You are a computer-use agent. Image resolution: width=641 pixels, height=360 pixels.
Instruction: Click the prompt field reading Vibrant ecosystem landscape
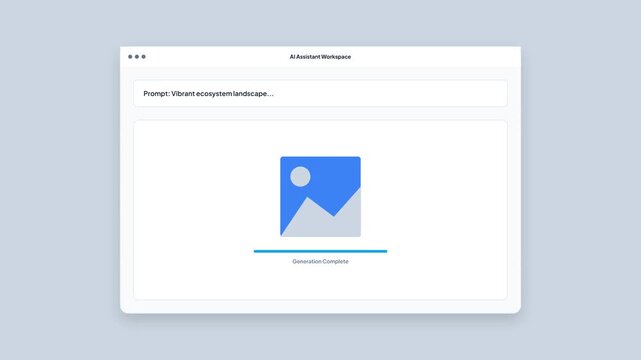(x=320, y=94)
